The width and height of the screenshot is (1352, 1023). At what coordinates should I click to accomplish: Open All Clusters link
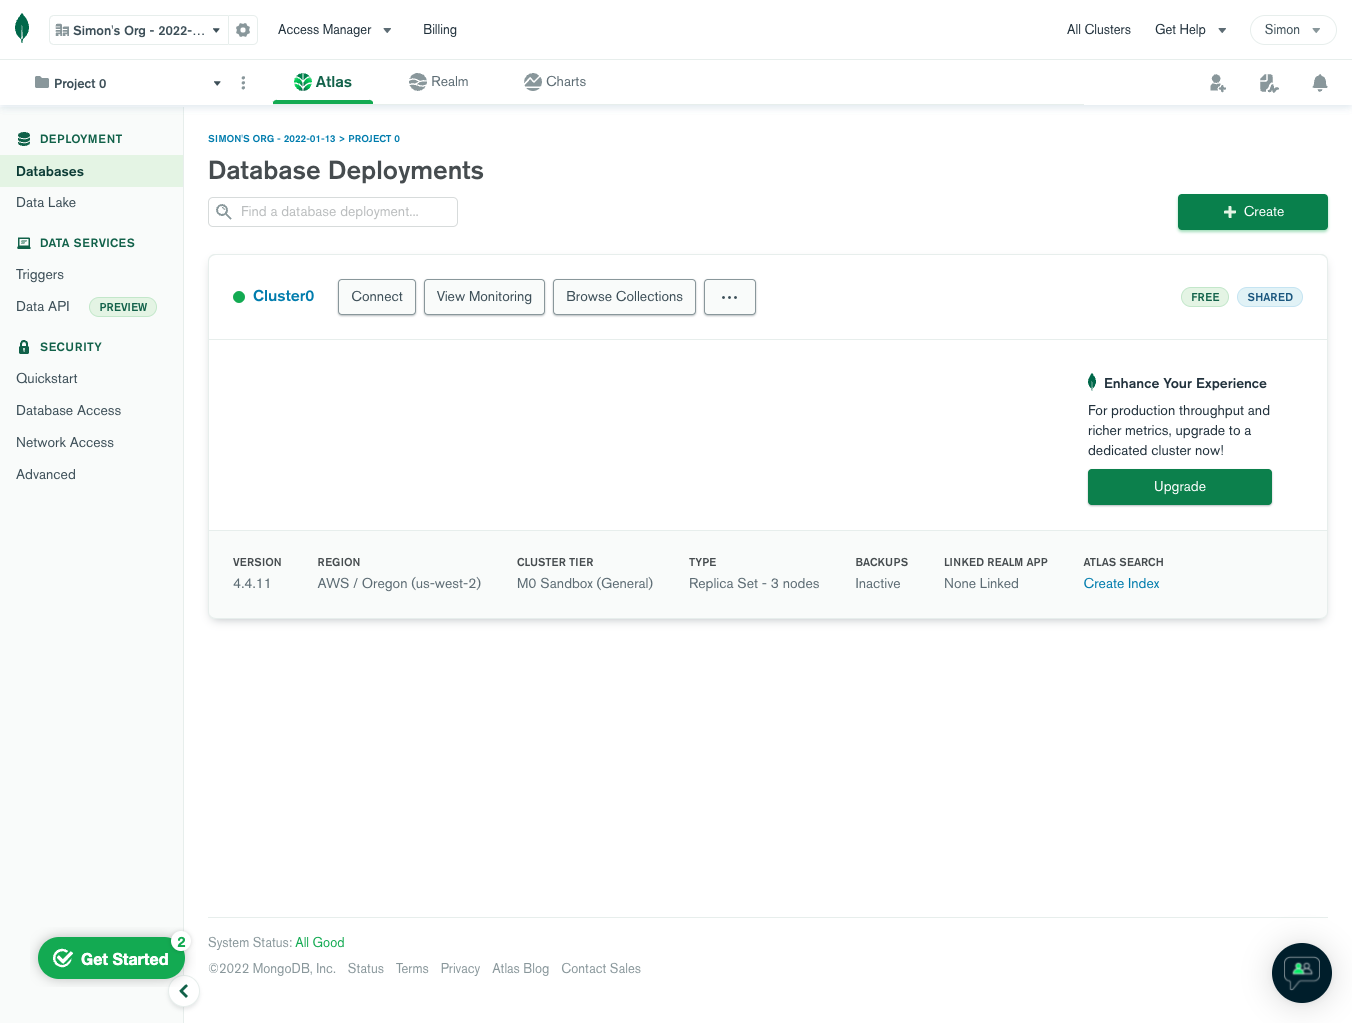(1099, 30)
